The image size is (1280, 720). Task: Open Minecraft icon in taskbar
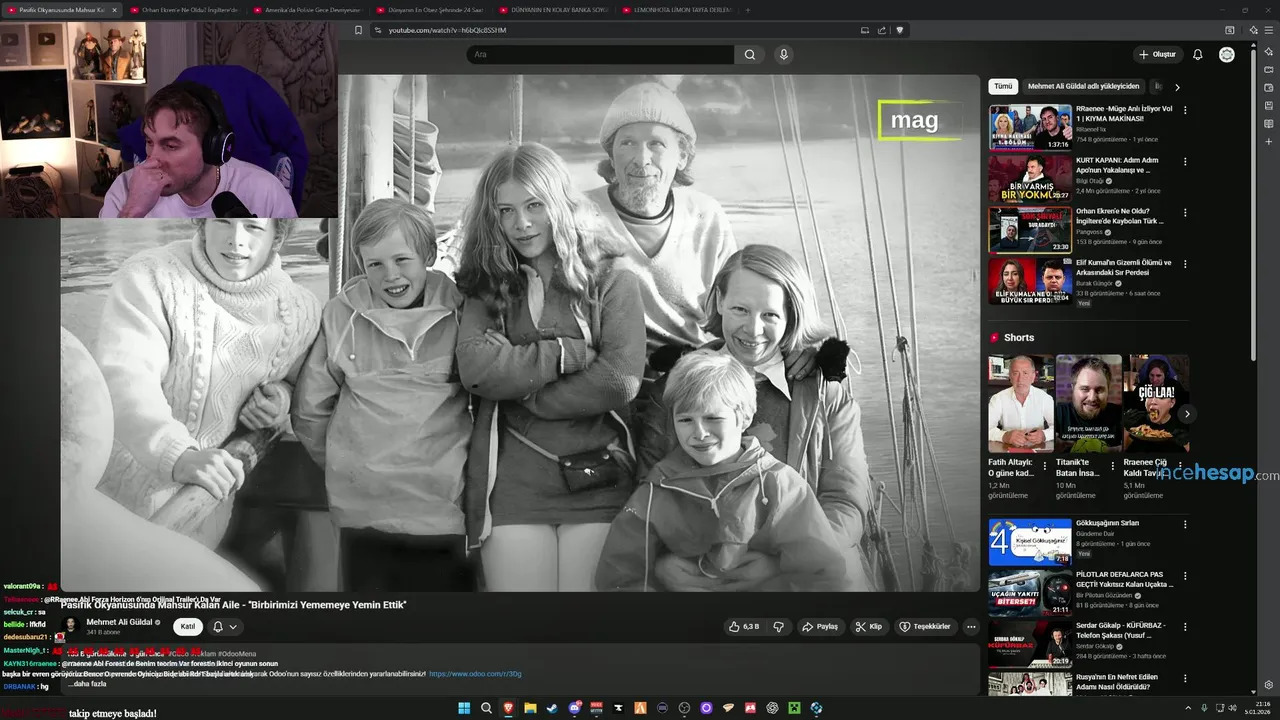[x=794, y=708]
